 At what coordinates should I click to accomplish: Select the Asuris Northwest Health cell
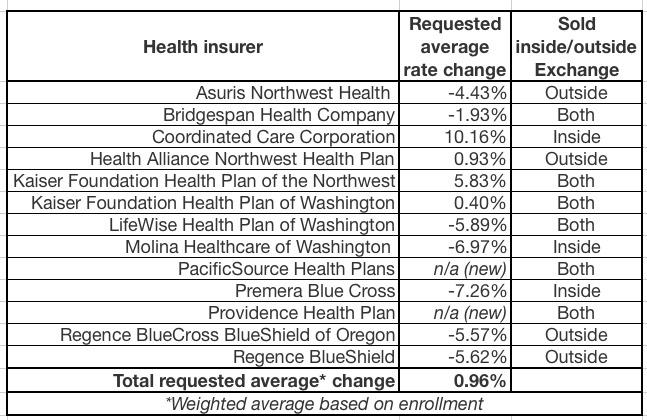(292, 93)
